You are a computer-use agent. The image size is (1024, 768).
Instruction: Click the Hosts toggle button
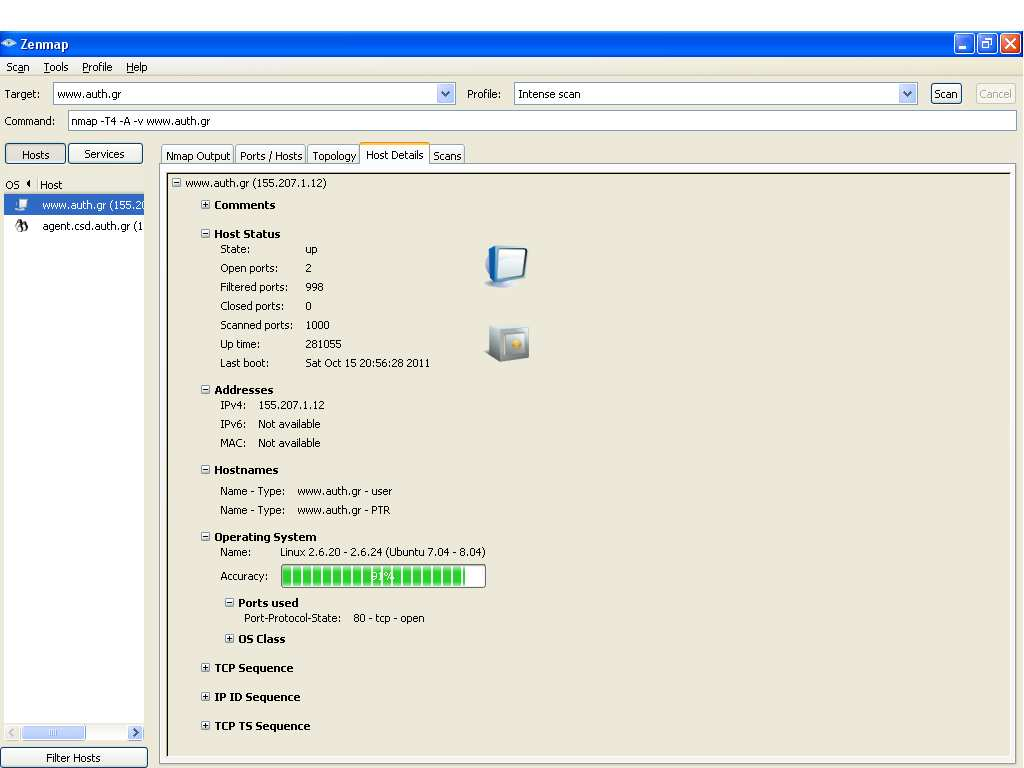(x=35, y=154)
